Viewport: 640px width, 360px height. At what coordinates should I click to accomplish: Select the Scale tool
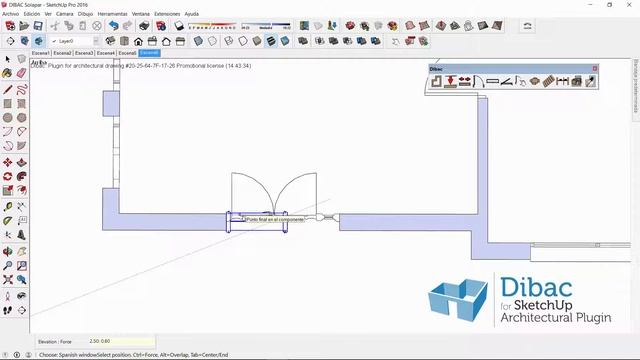click(x=7, y=190)
